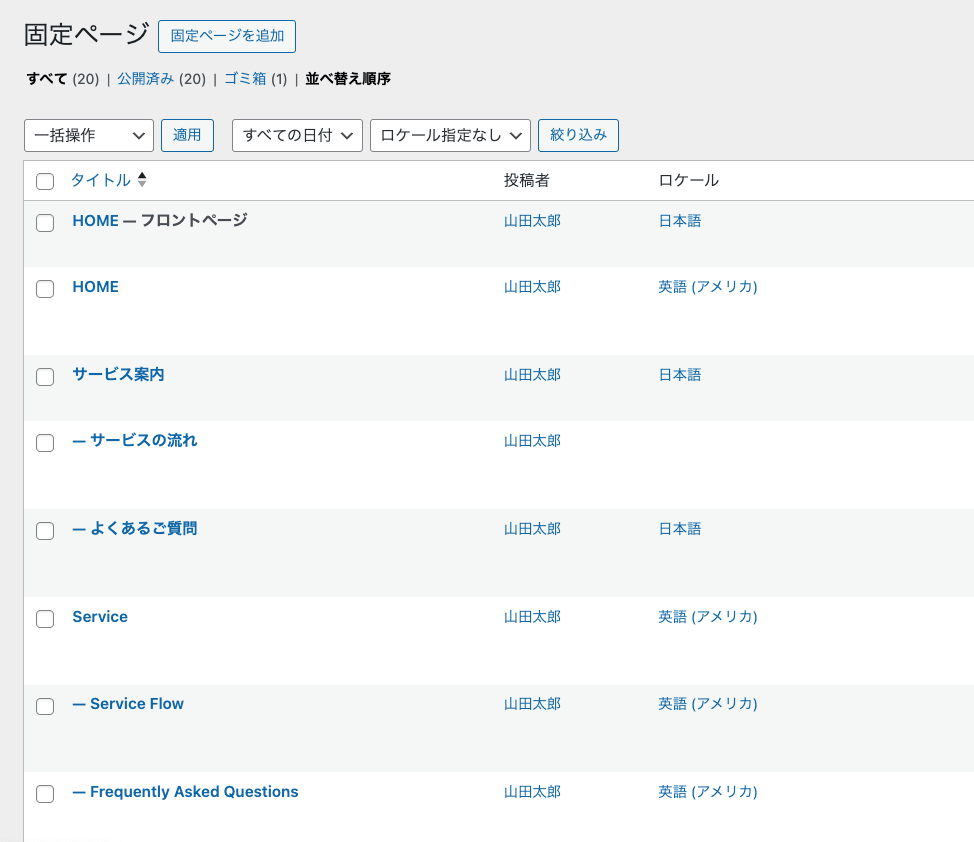Viewport: 974px width, 842px height.
Task: Click the 固定ページを追加 button
Action: coord(227,36)
